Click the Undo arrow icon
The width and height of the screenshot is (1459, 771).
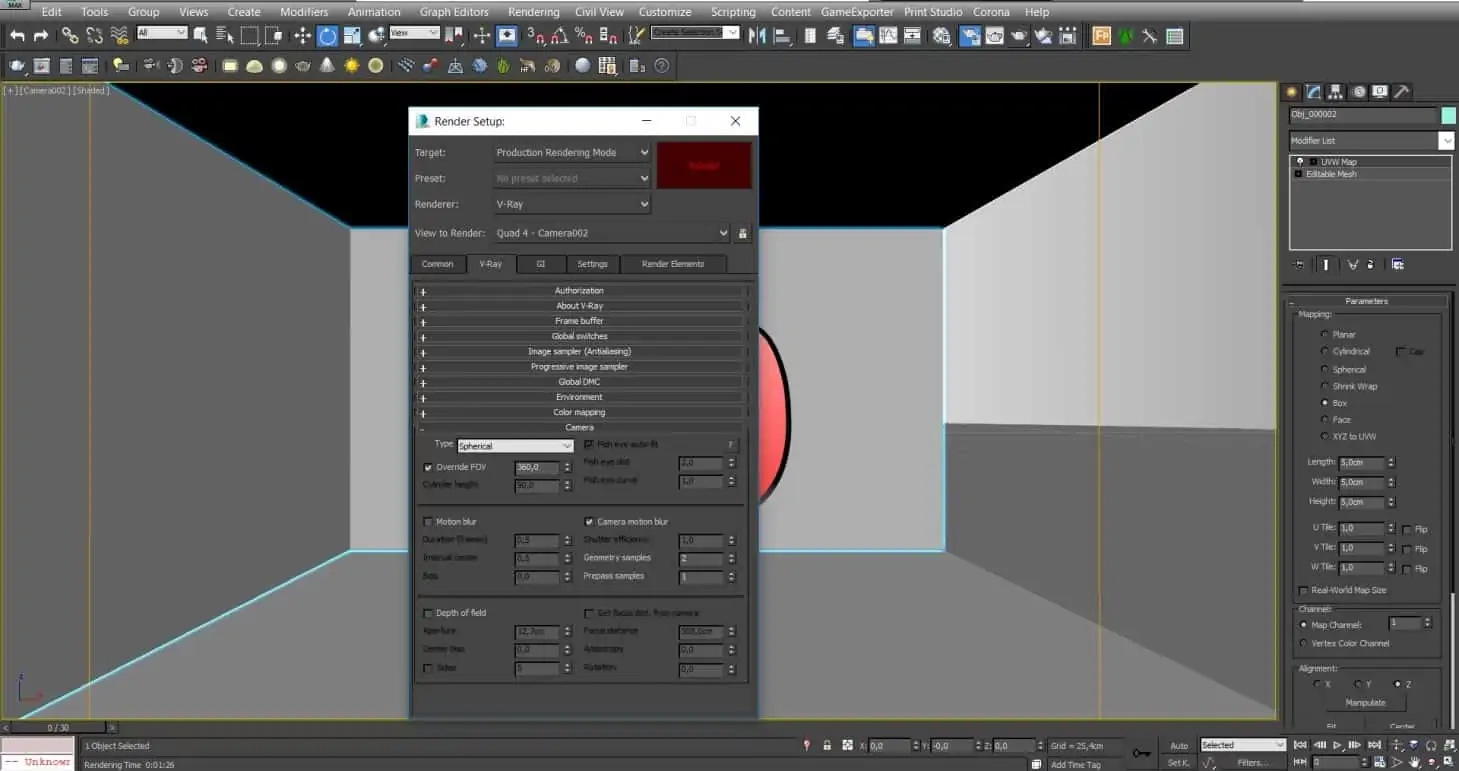pyautogui.click(x=17, y=36)
